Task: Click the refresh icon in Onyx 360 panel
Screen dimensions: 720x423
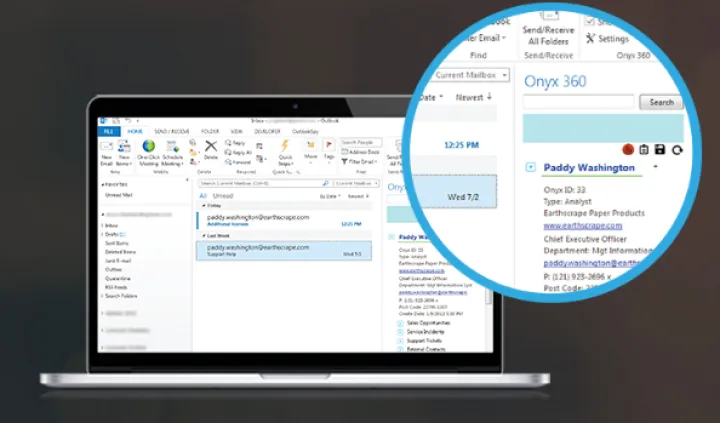Action: (676, 149)
